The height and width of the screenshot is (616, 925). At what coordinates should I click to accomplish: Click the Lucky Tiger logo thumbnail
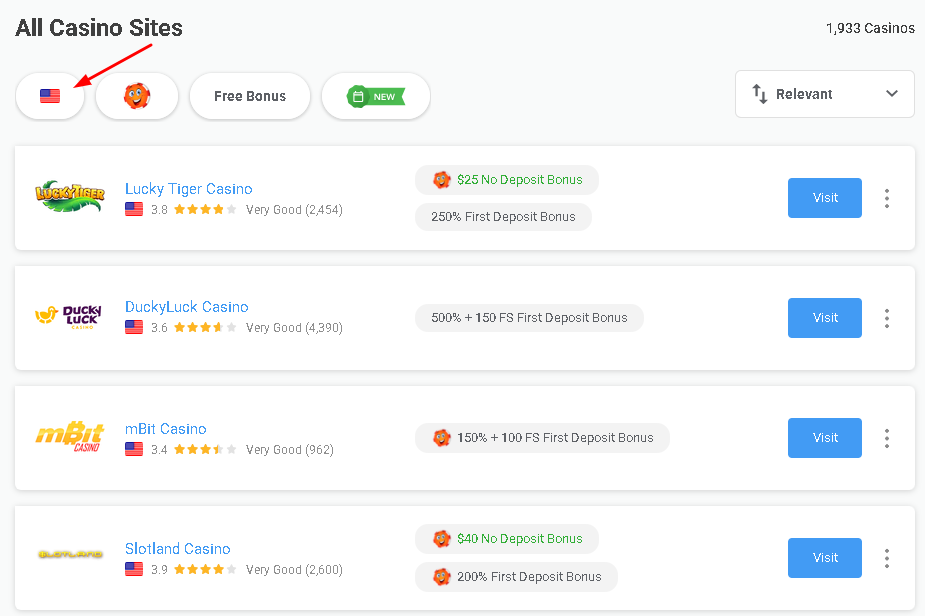point(70,198)
